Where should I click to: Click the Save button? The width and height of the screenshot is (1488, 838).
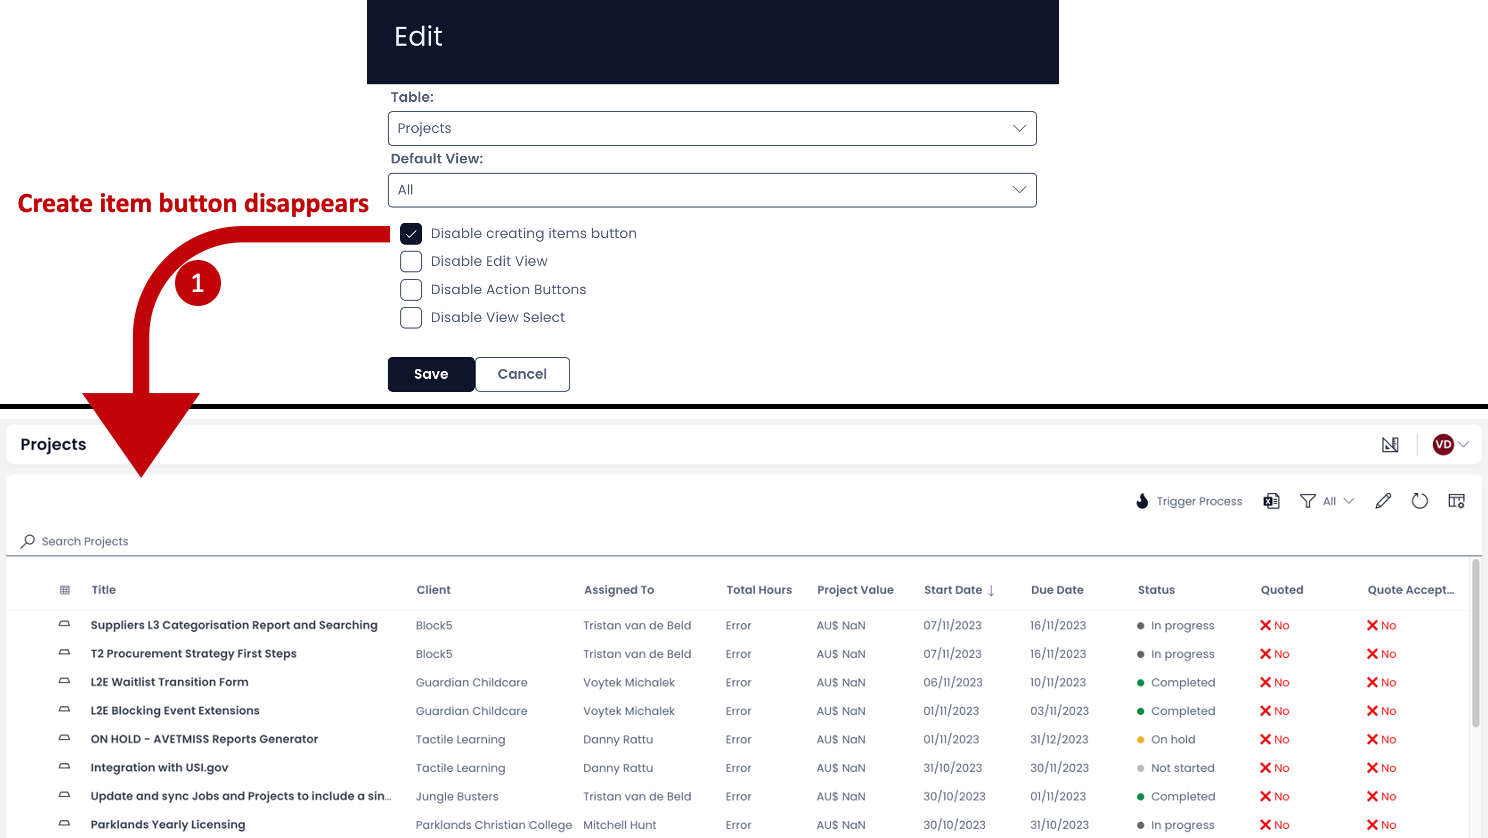[431, 374]
